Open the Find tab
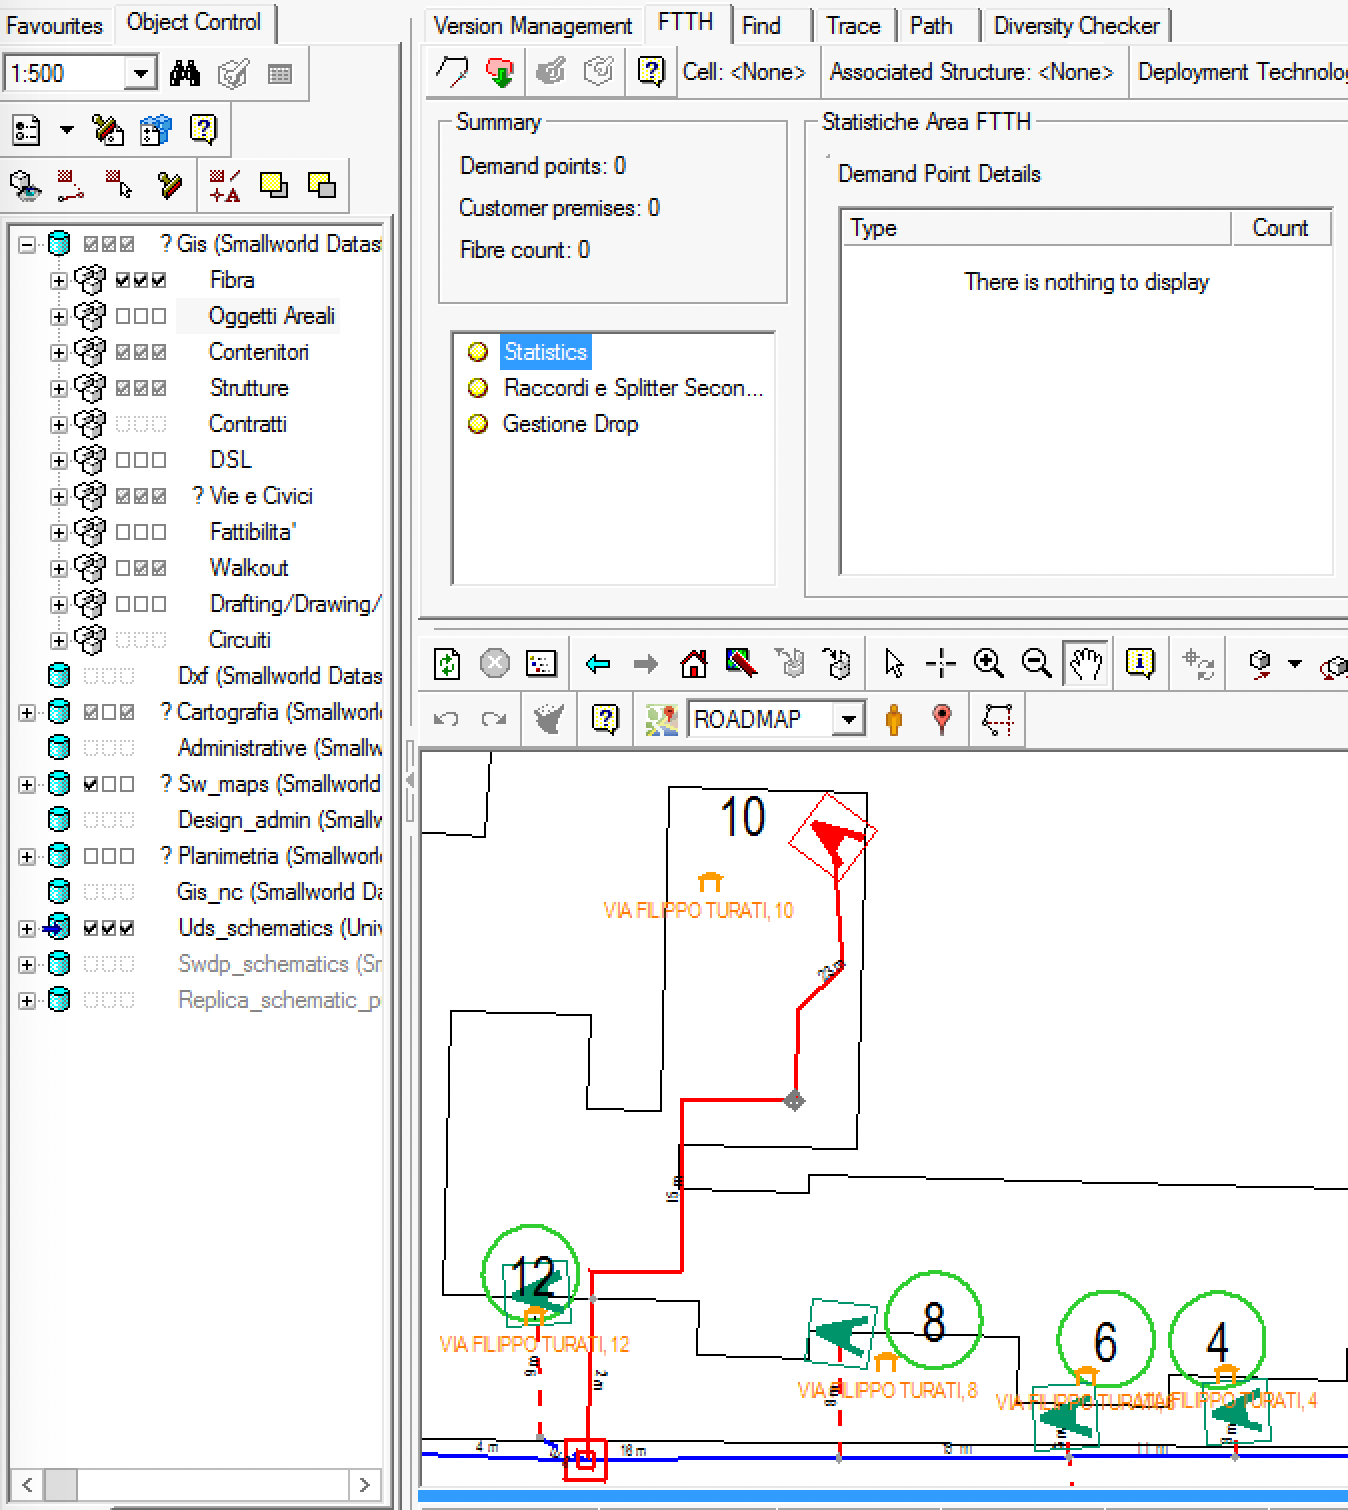The width and height of the screenshot is (1348, 1510). [761, 25]
